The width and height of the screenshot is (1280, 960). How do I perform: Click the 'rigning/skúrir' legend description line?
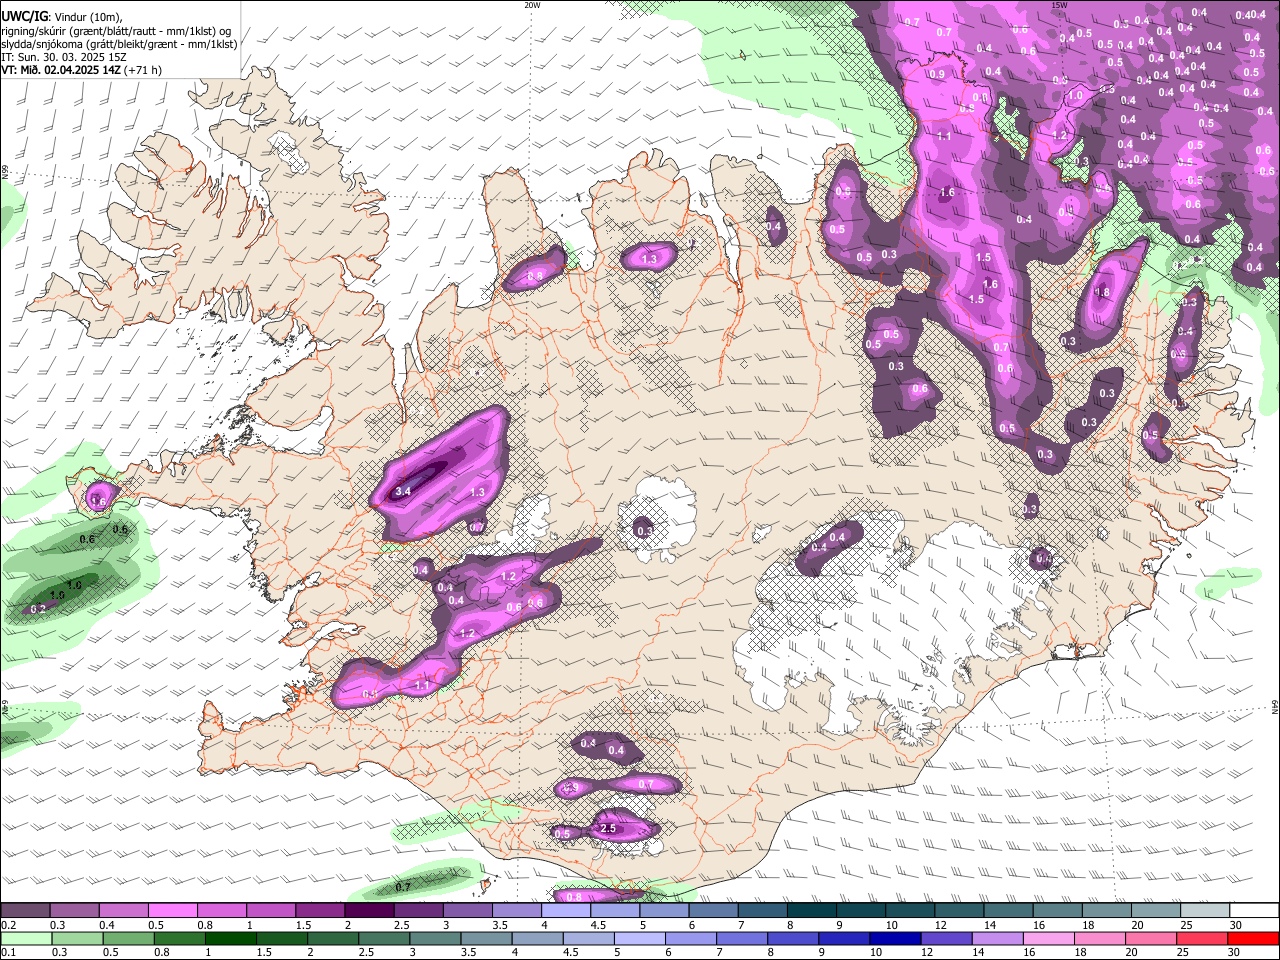(x=118, y=30)
